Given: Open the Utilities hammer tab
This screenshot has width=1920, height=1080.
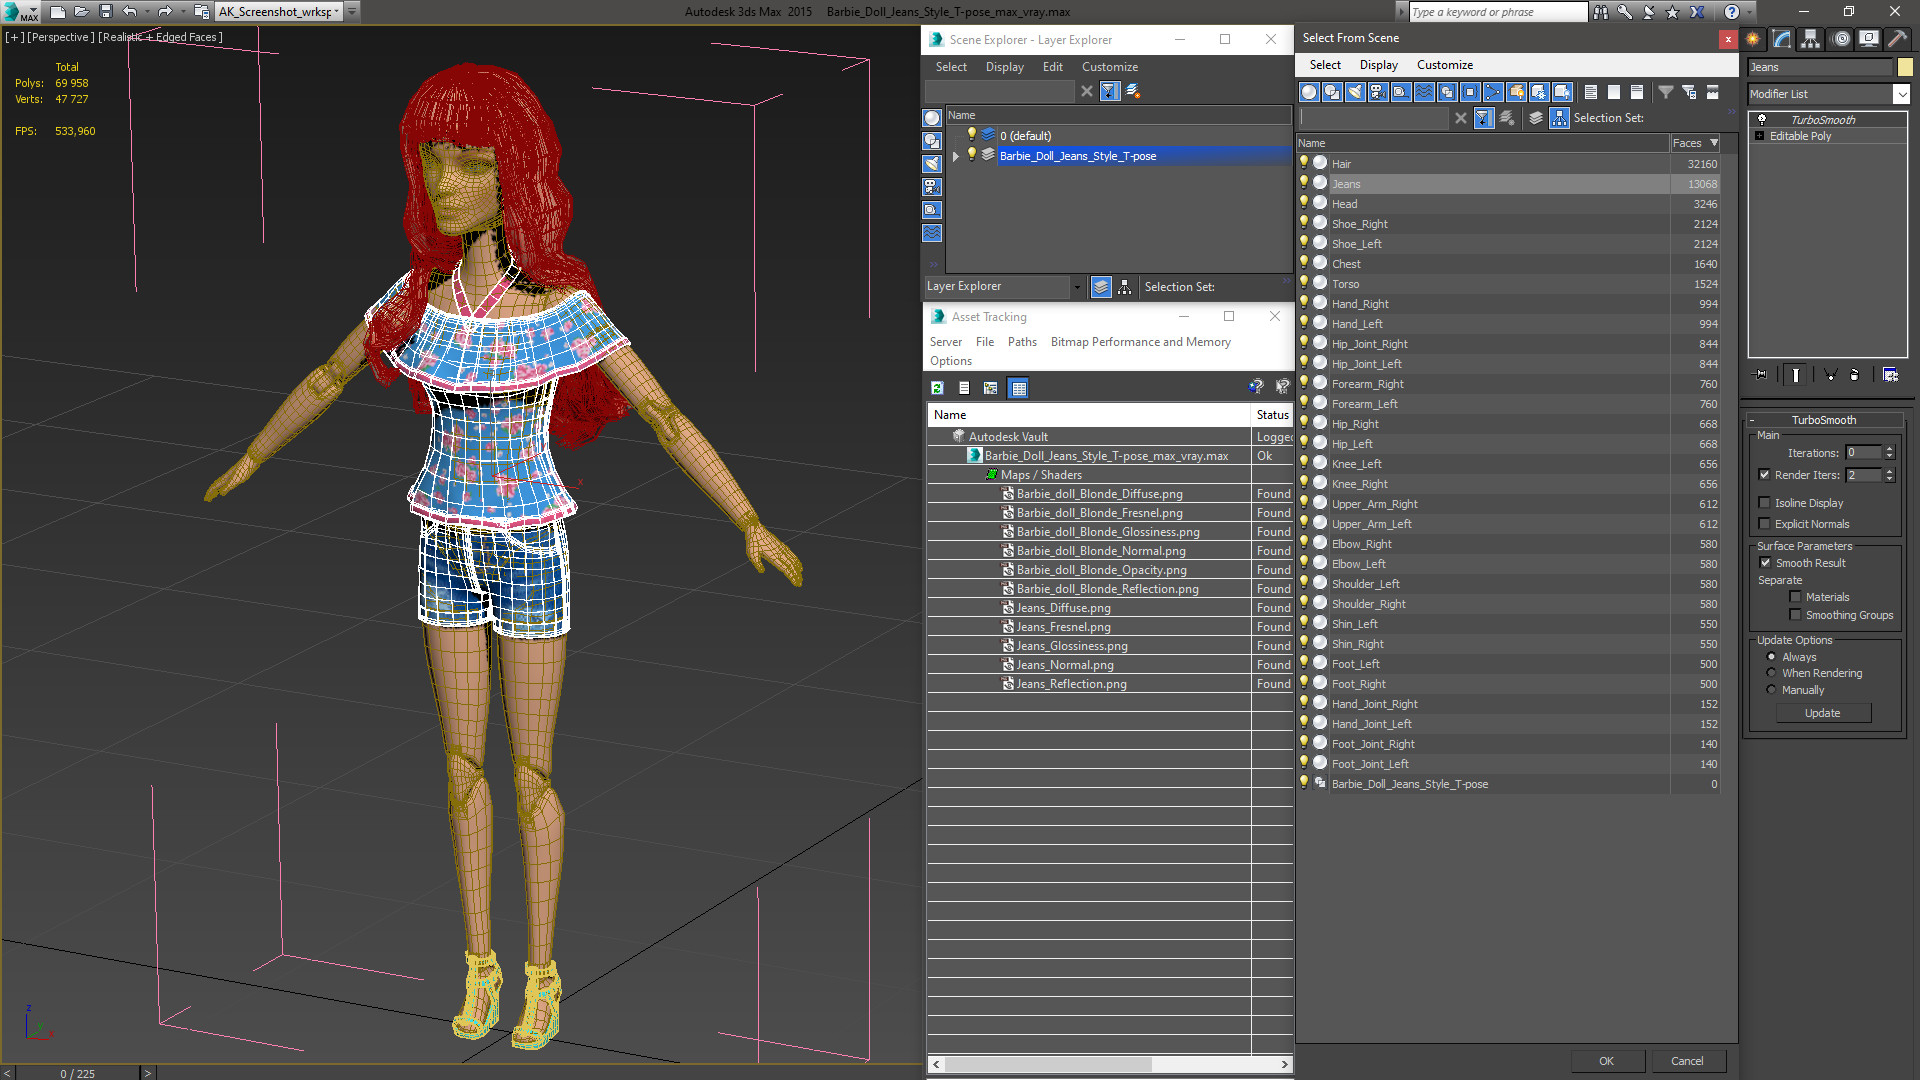Looking at the screenshot, I should point(1897,39).
